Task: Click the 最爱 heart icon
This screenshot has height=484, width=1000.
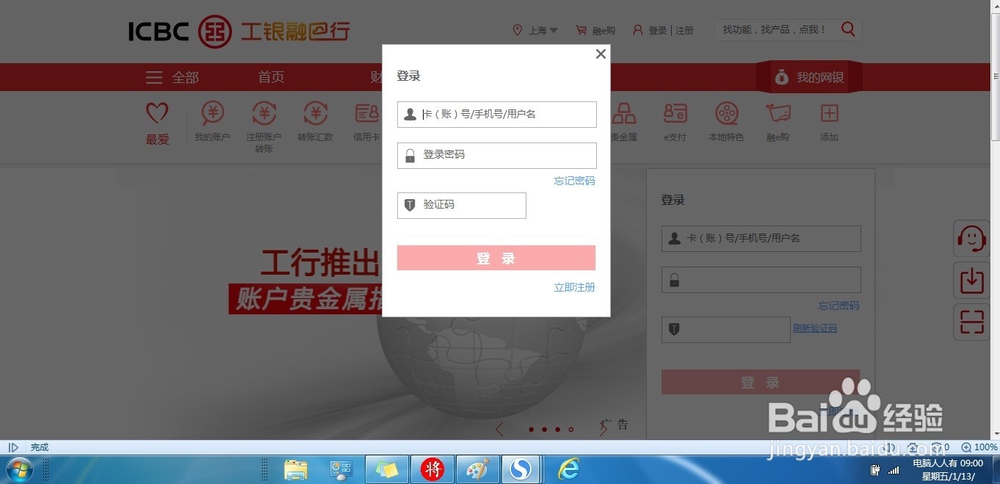Action: pos(157,114)
